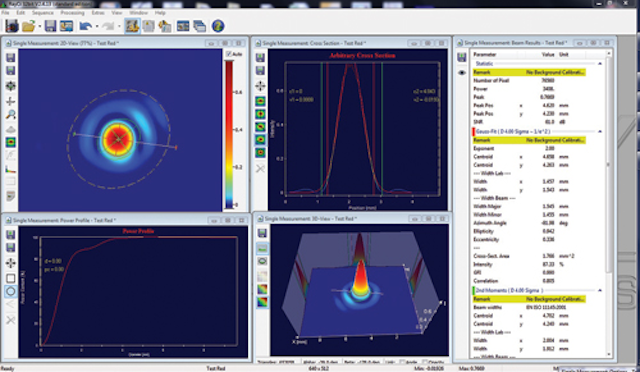Click third beam cross-section mode icon
The width and height of the screenshot is (640, 372).
click(x=260, y=127)
